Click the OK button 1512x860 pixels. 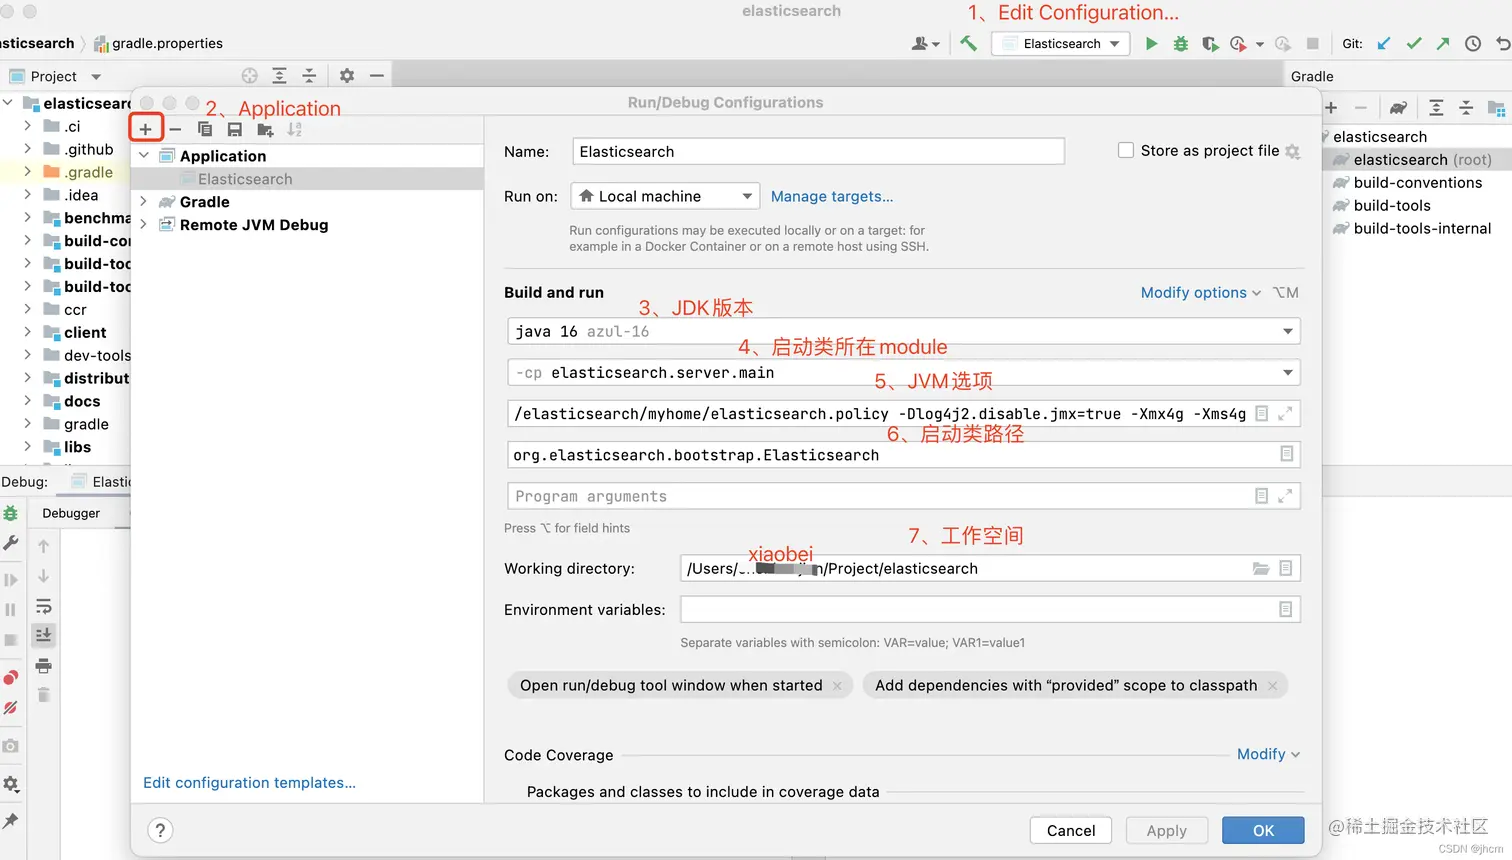1264,830
